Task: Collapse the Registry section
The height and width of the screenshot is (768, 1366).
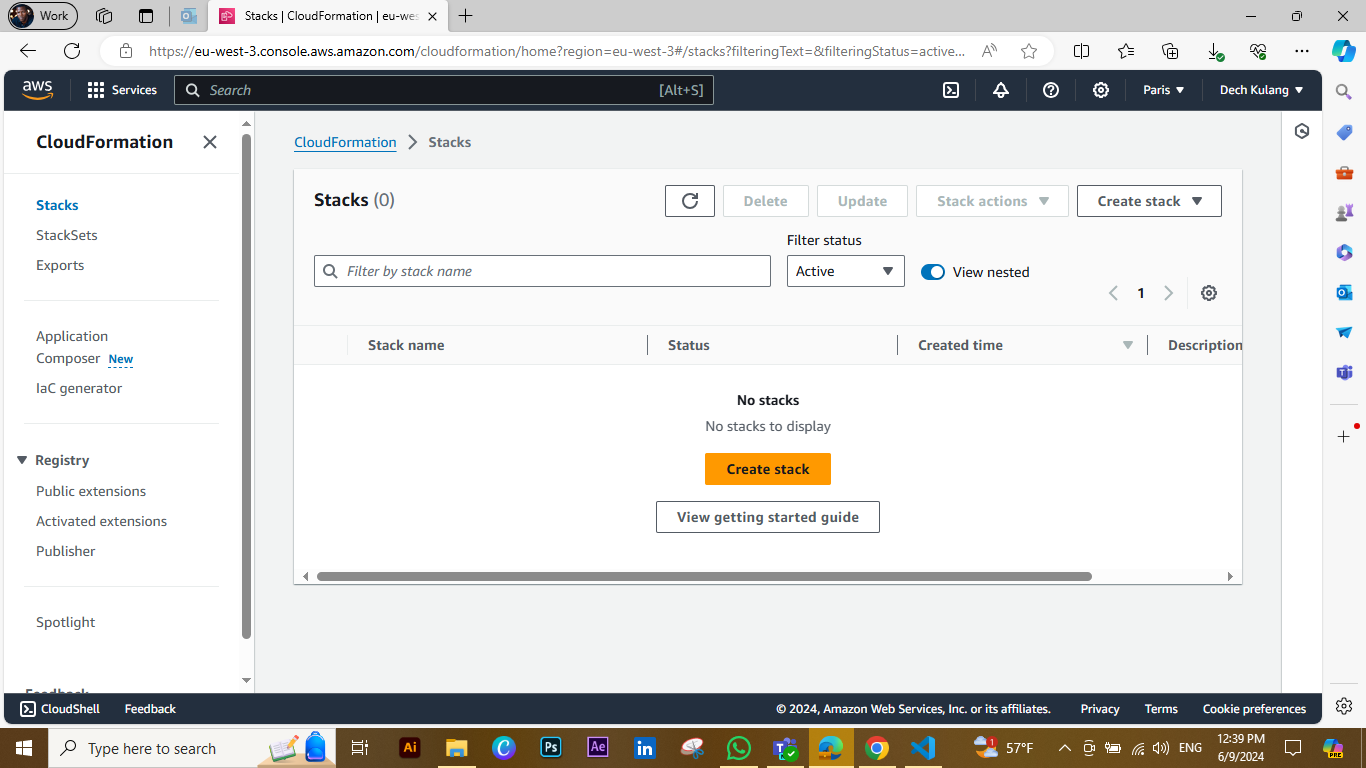Action: pos(22,460)
